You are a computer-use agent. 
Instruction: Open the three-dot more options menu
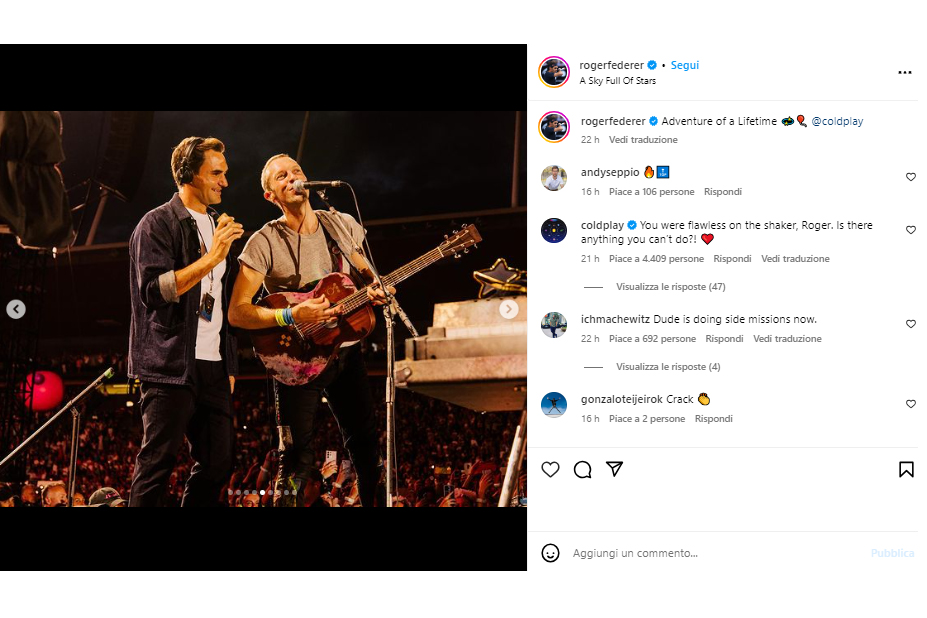[x=905, y=72]
